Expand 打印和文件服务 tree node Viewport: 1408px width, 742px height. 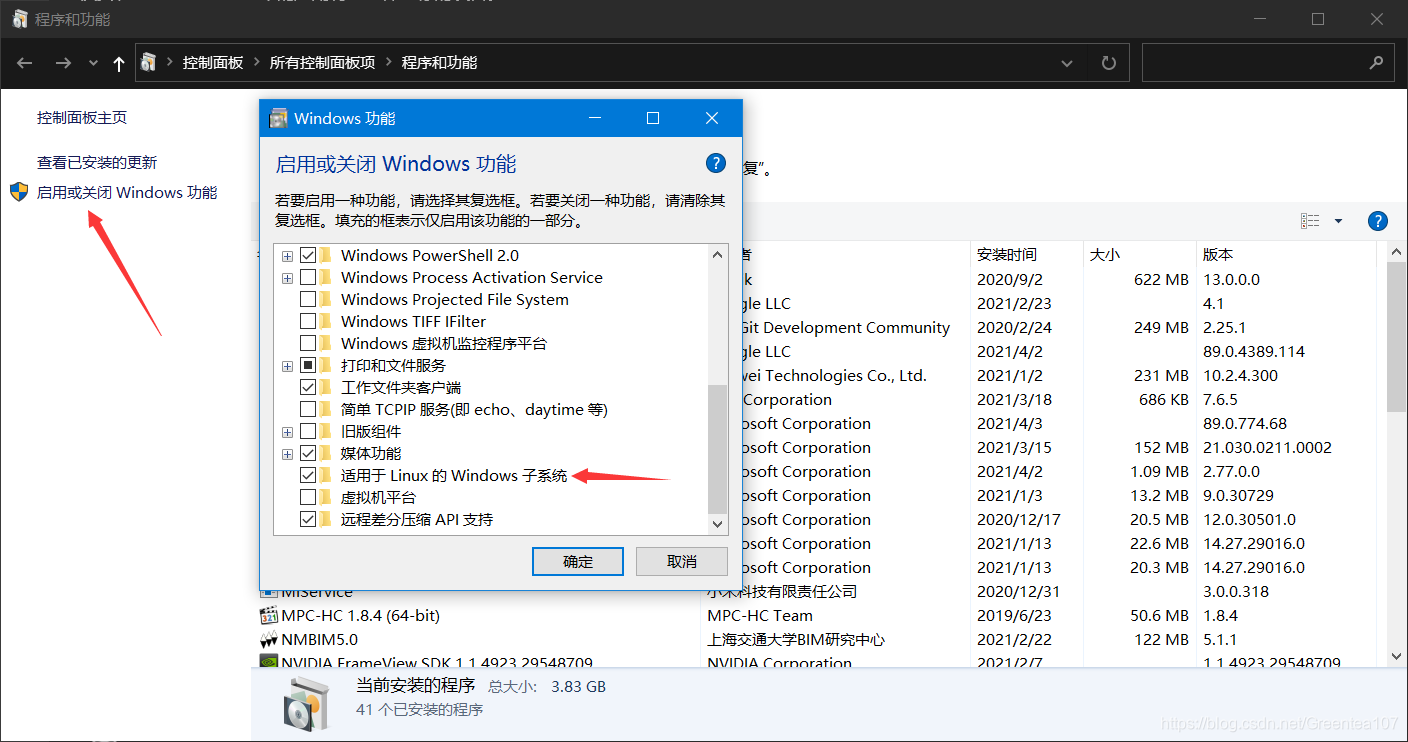tap(287, 365)
